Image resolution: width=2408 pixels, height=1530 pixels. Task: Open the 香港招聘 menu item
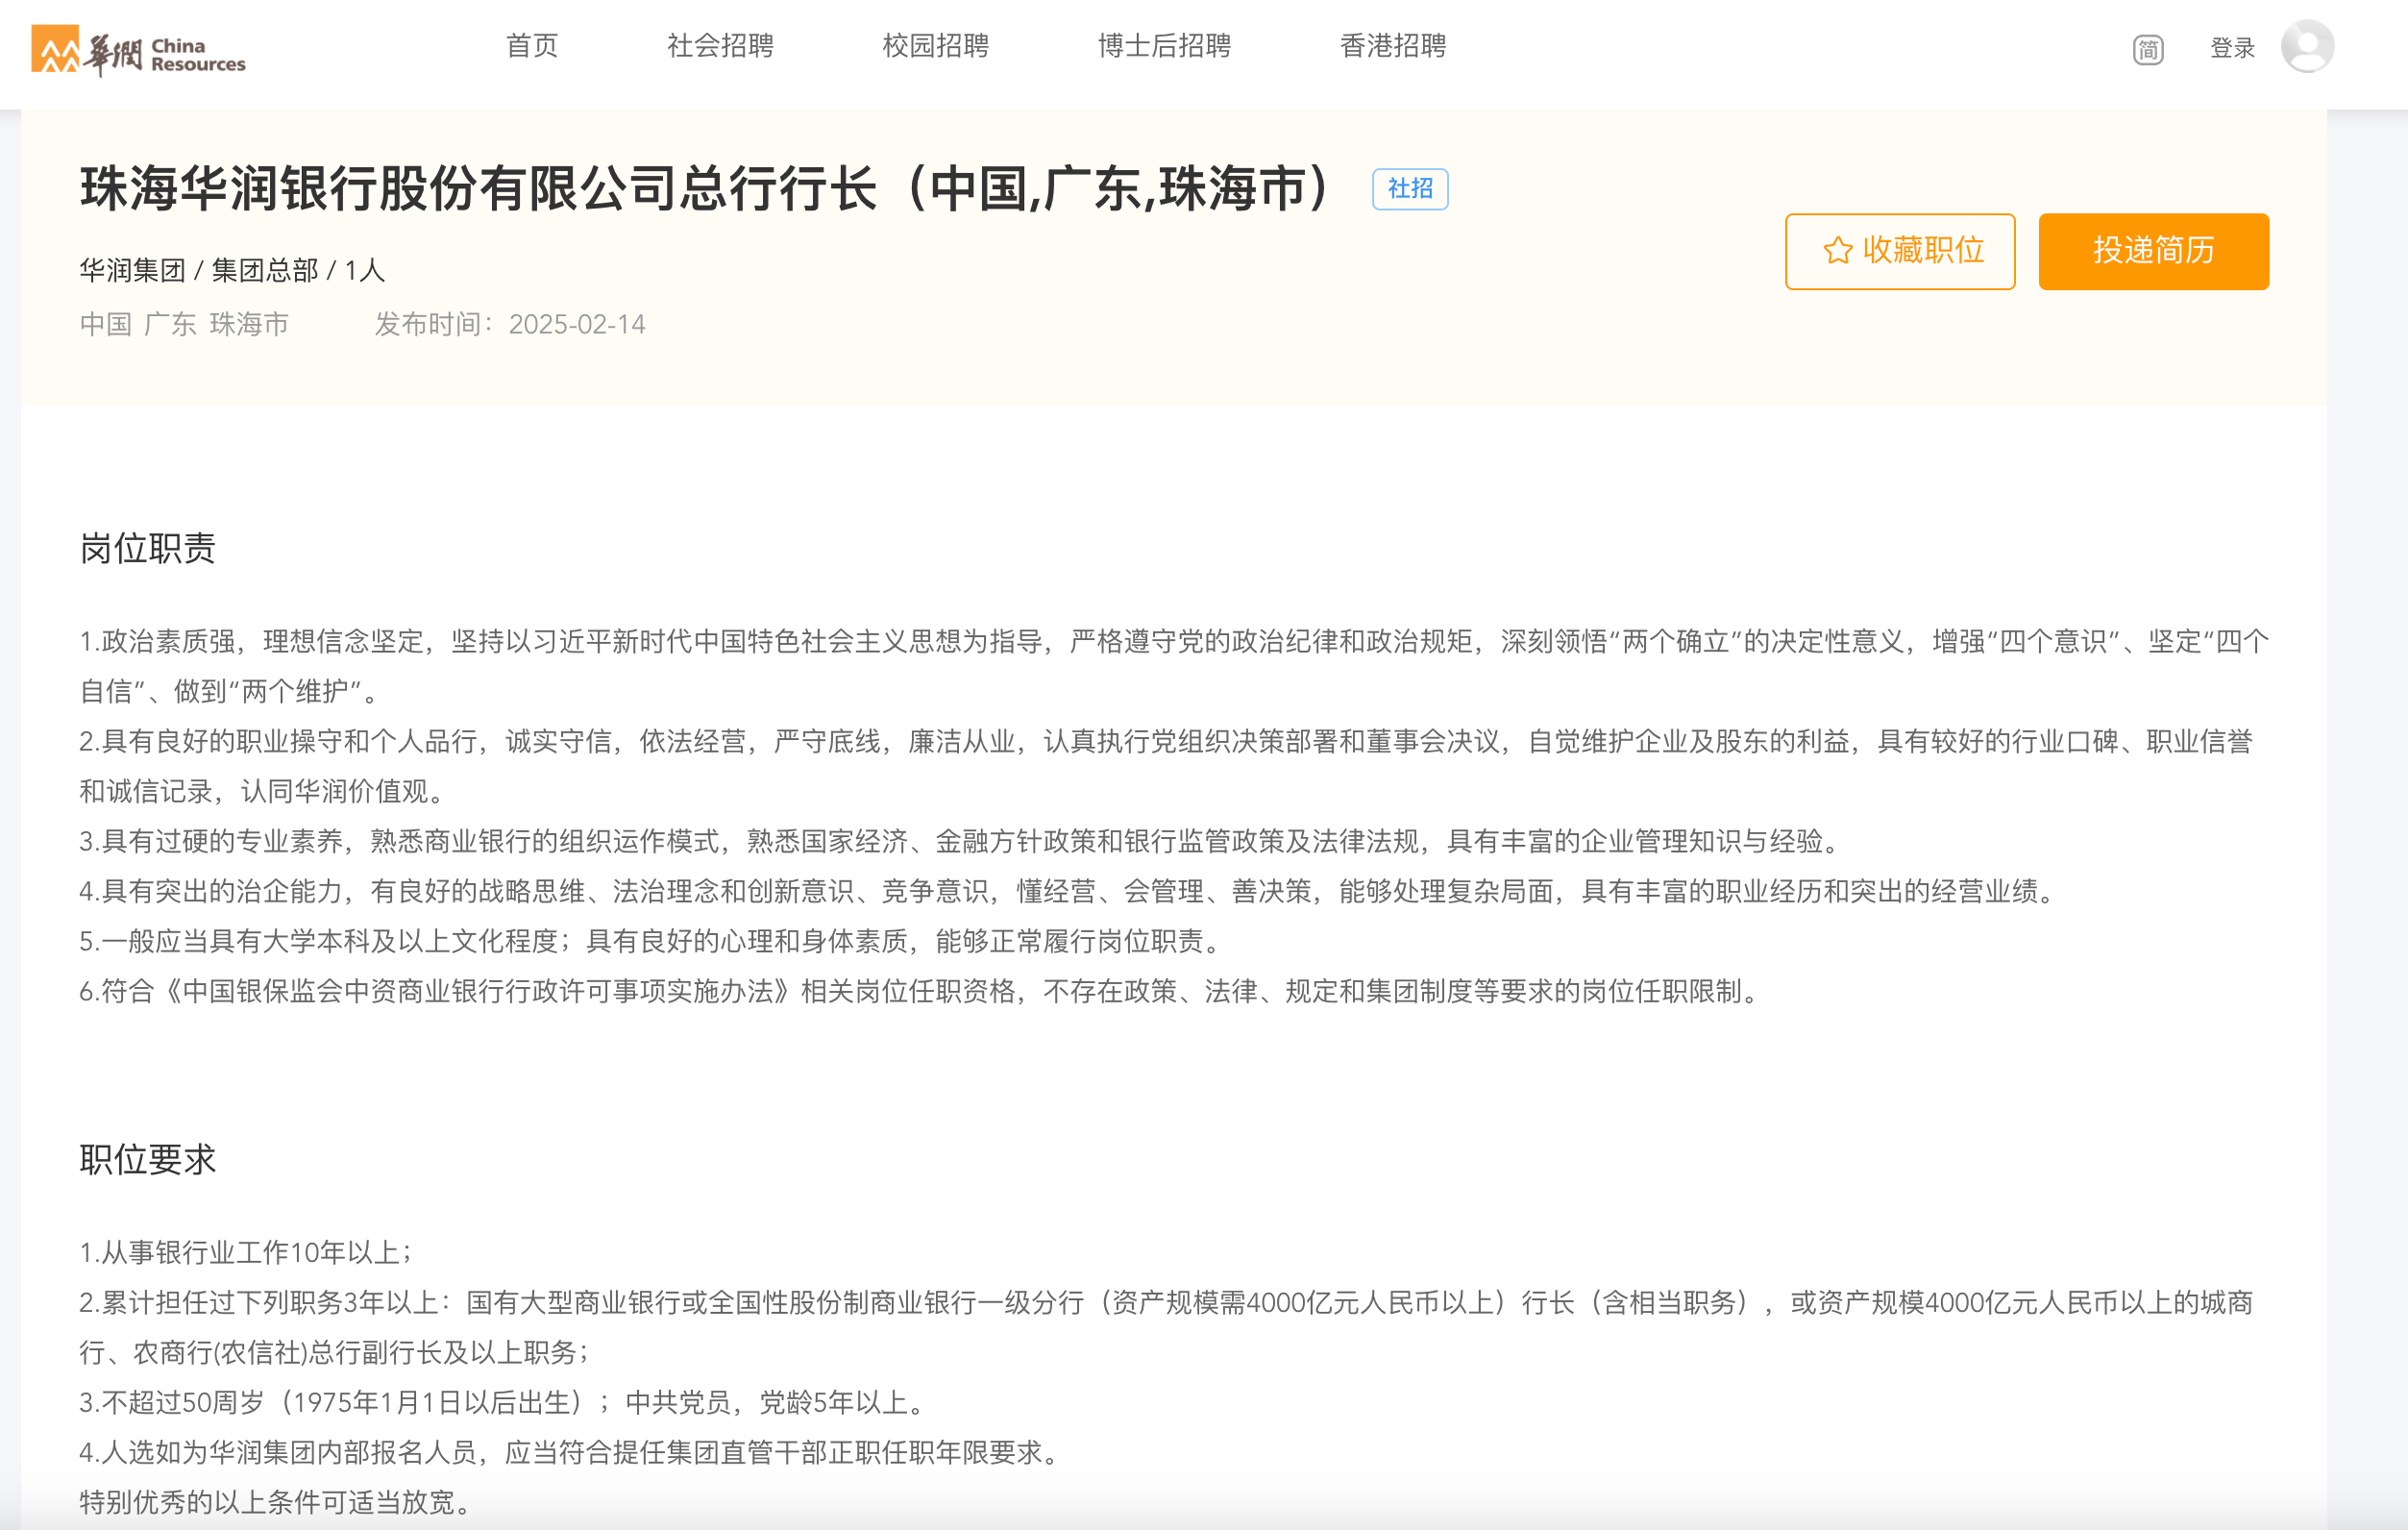point(1392,46)
